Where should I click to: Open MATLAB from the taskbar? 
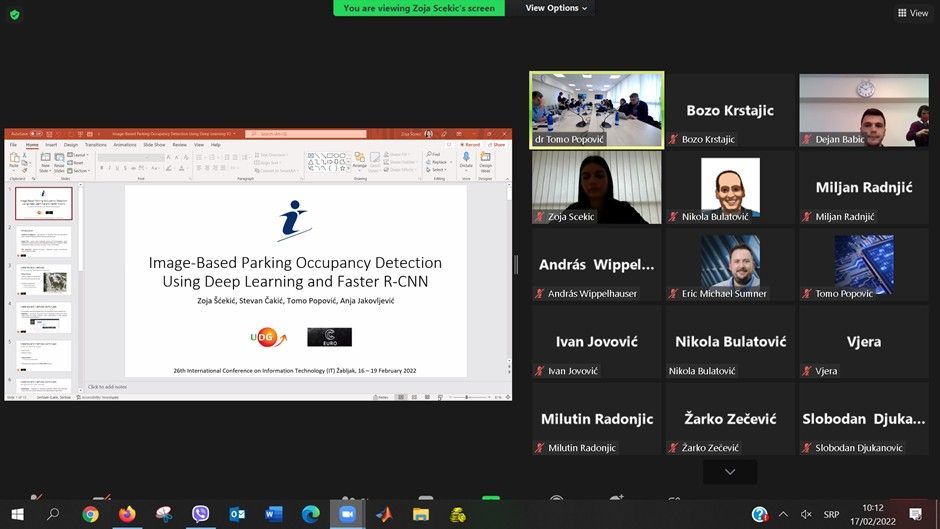(384, 514)
